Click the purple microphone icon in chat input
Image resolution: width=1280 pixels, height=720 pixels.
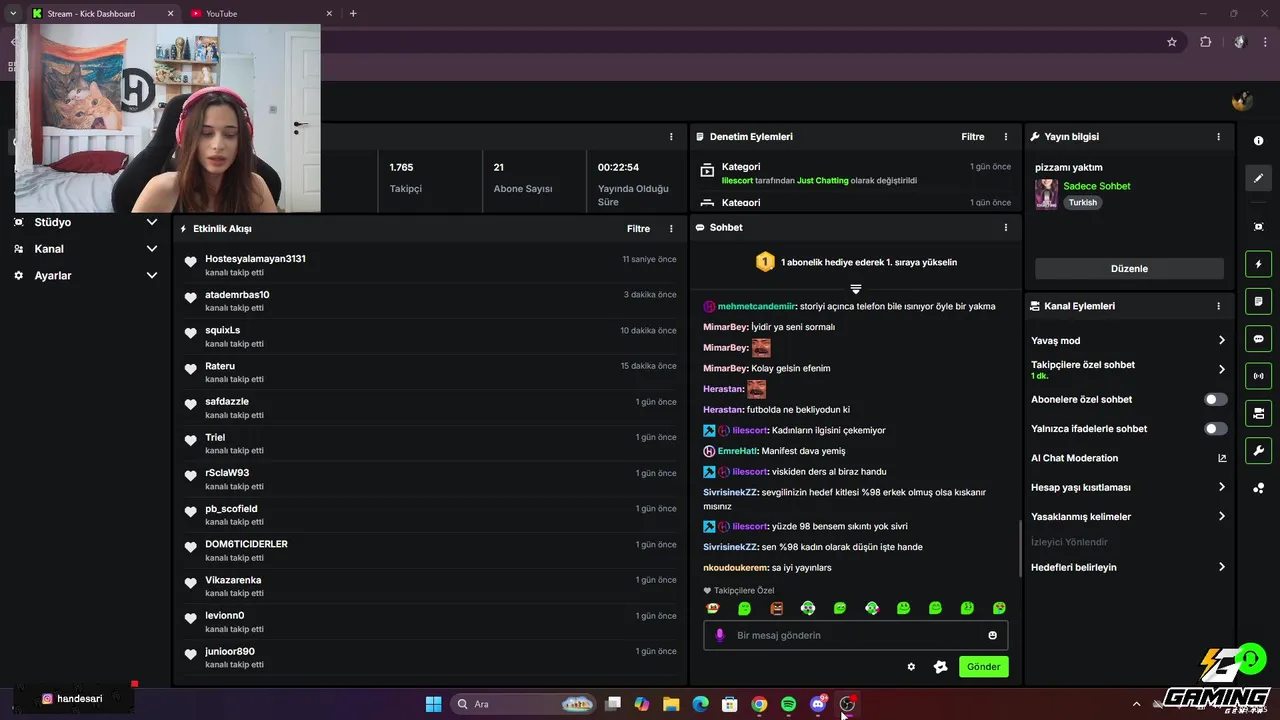click(x=719, y=635)
